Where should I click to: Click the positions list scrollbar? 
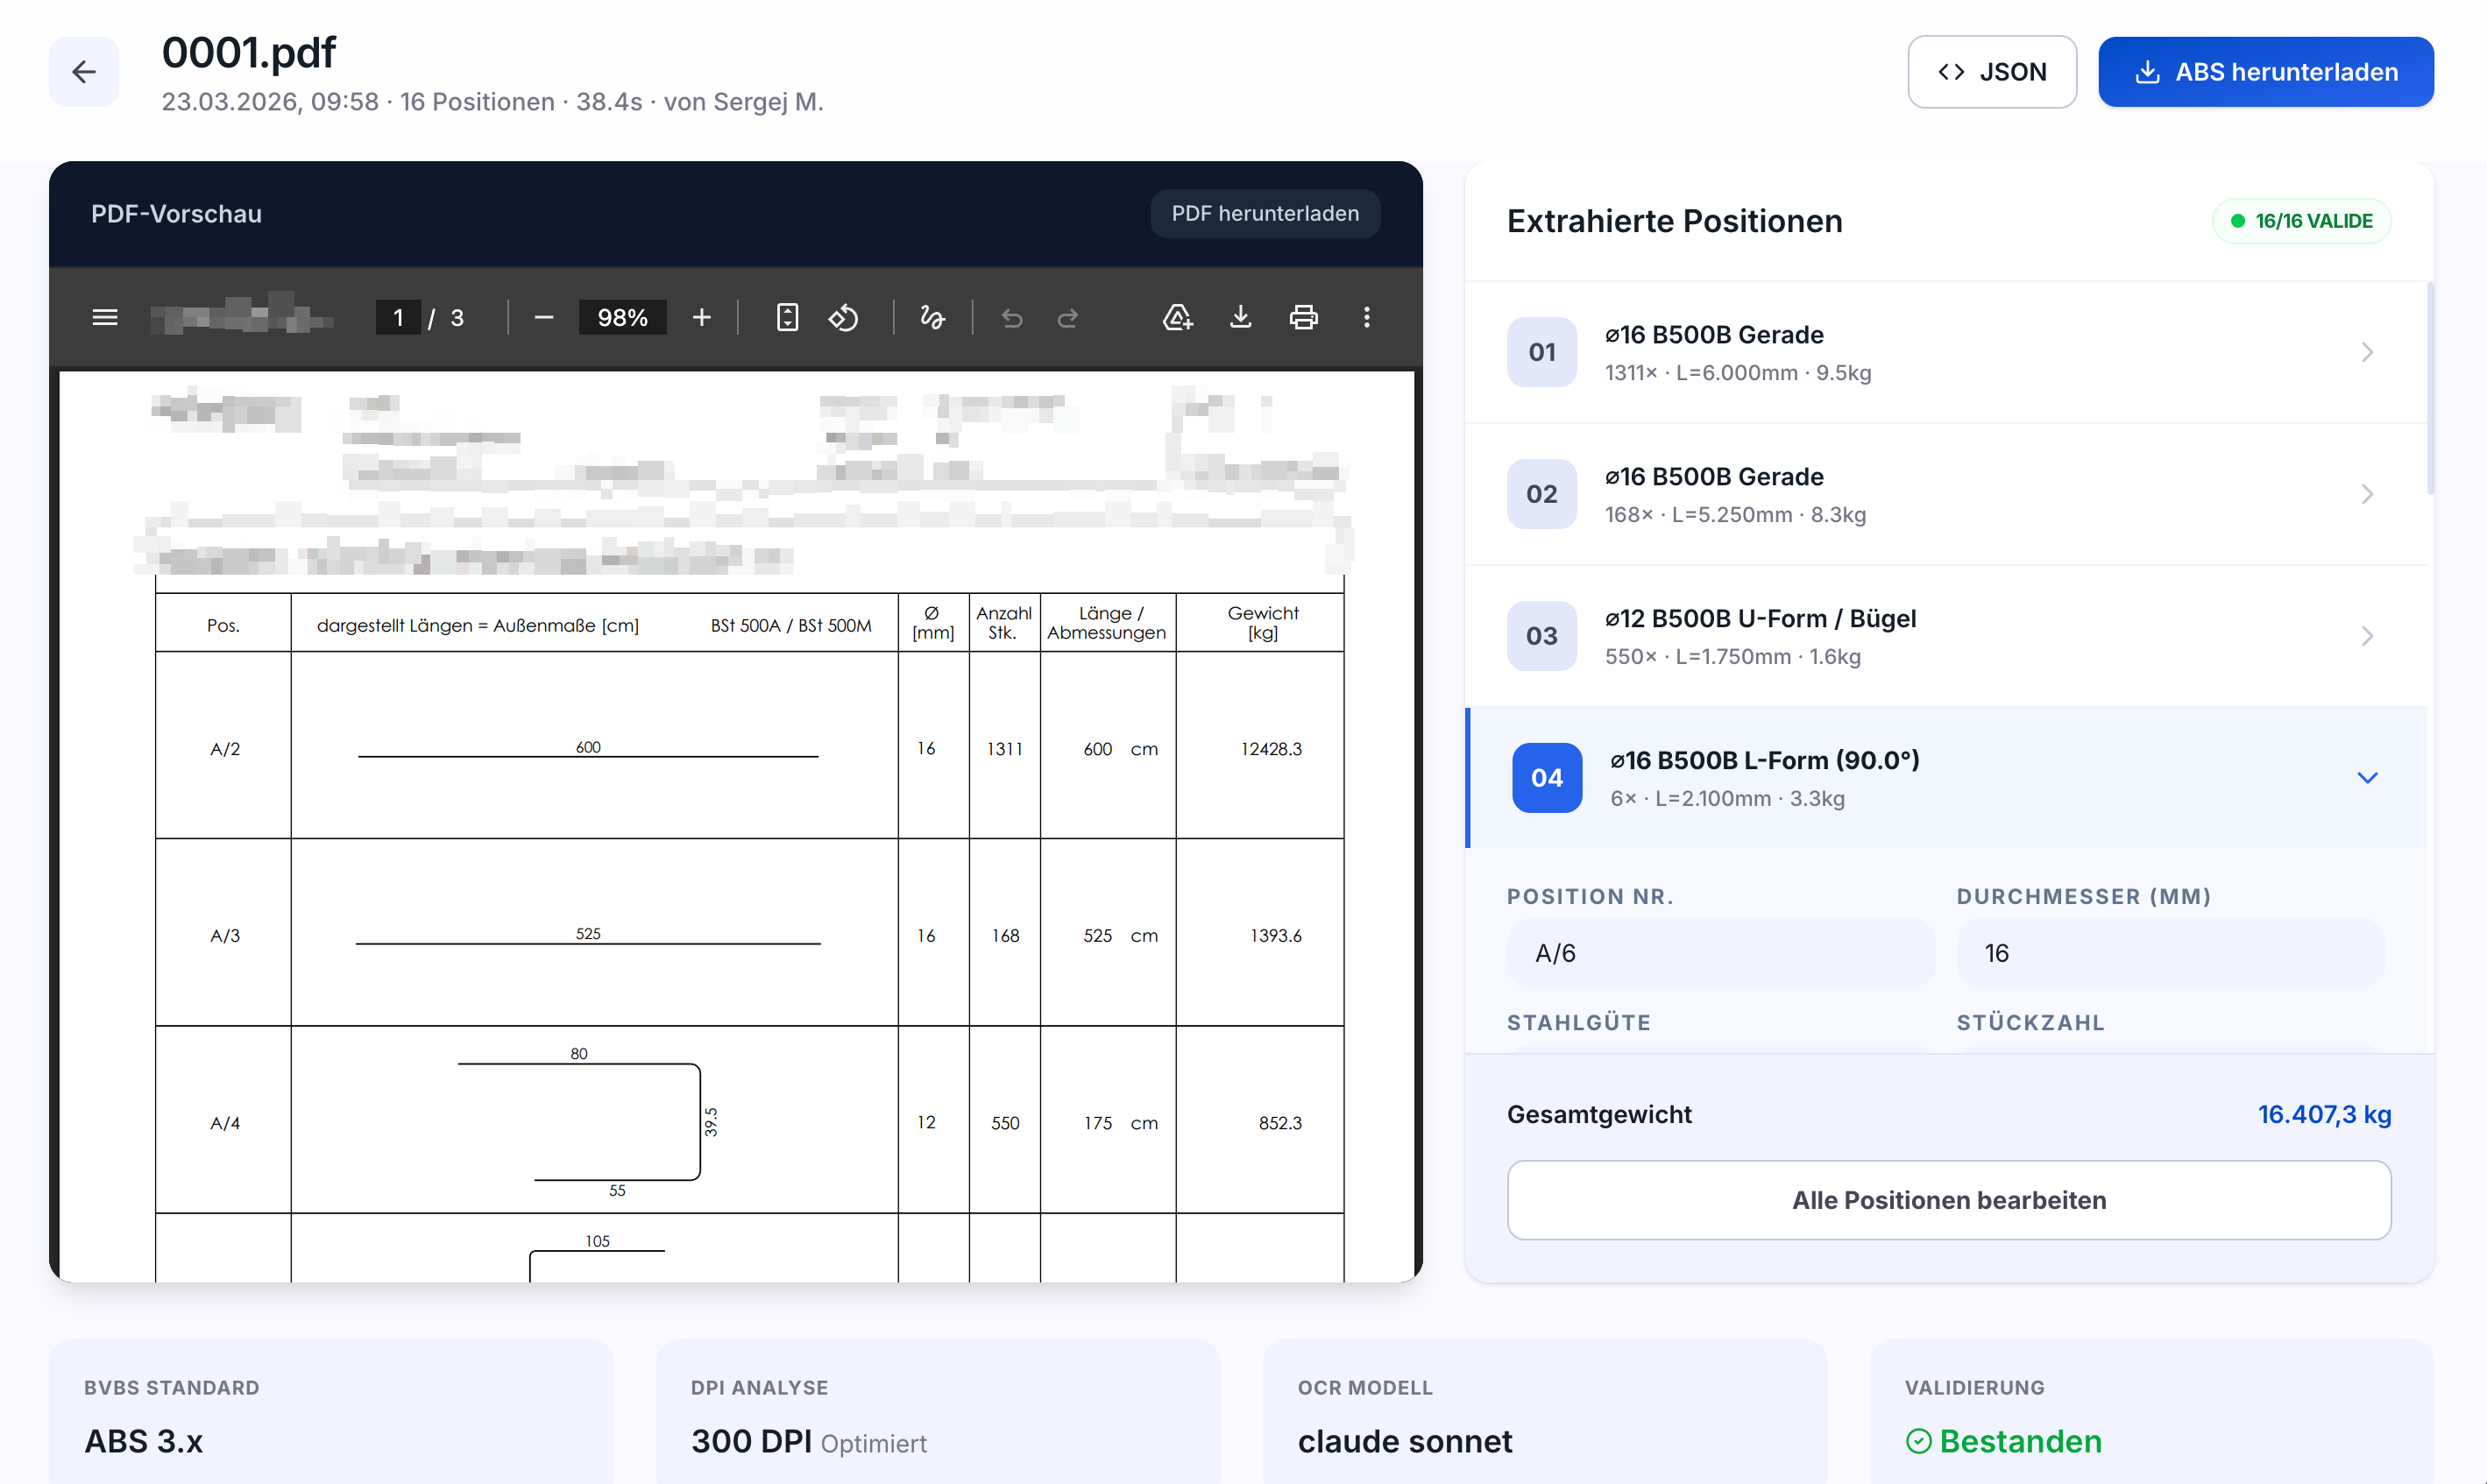[2430, 390]
